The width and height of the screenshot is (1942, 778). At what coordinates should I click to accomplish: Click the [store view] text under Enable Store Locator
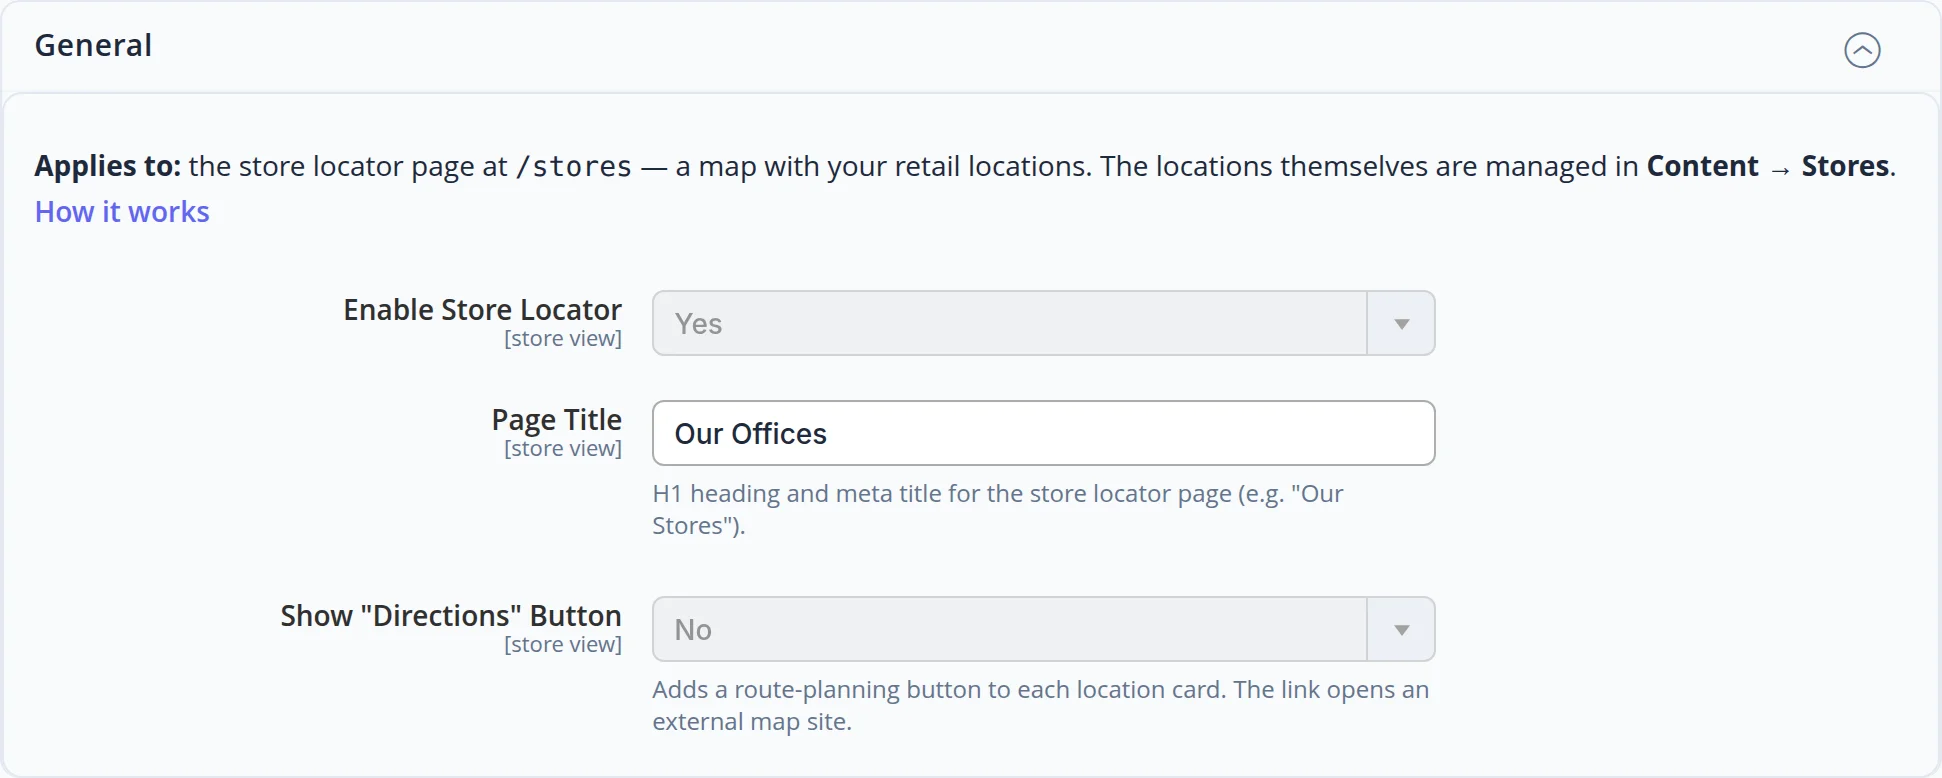point(563,339)
